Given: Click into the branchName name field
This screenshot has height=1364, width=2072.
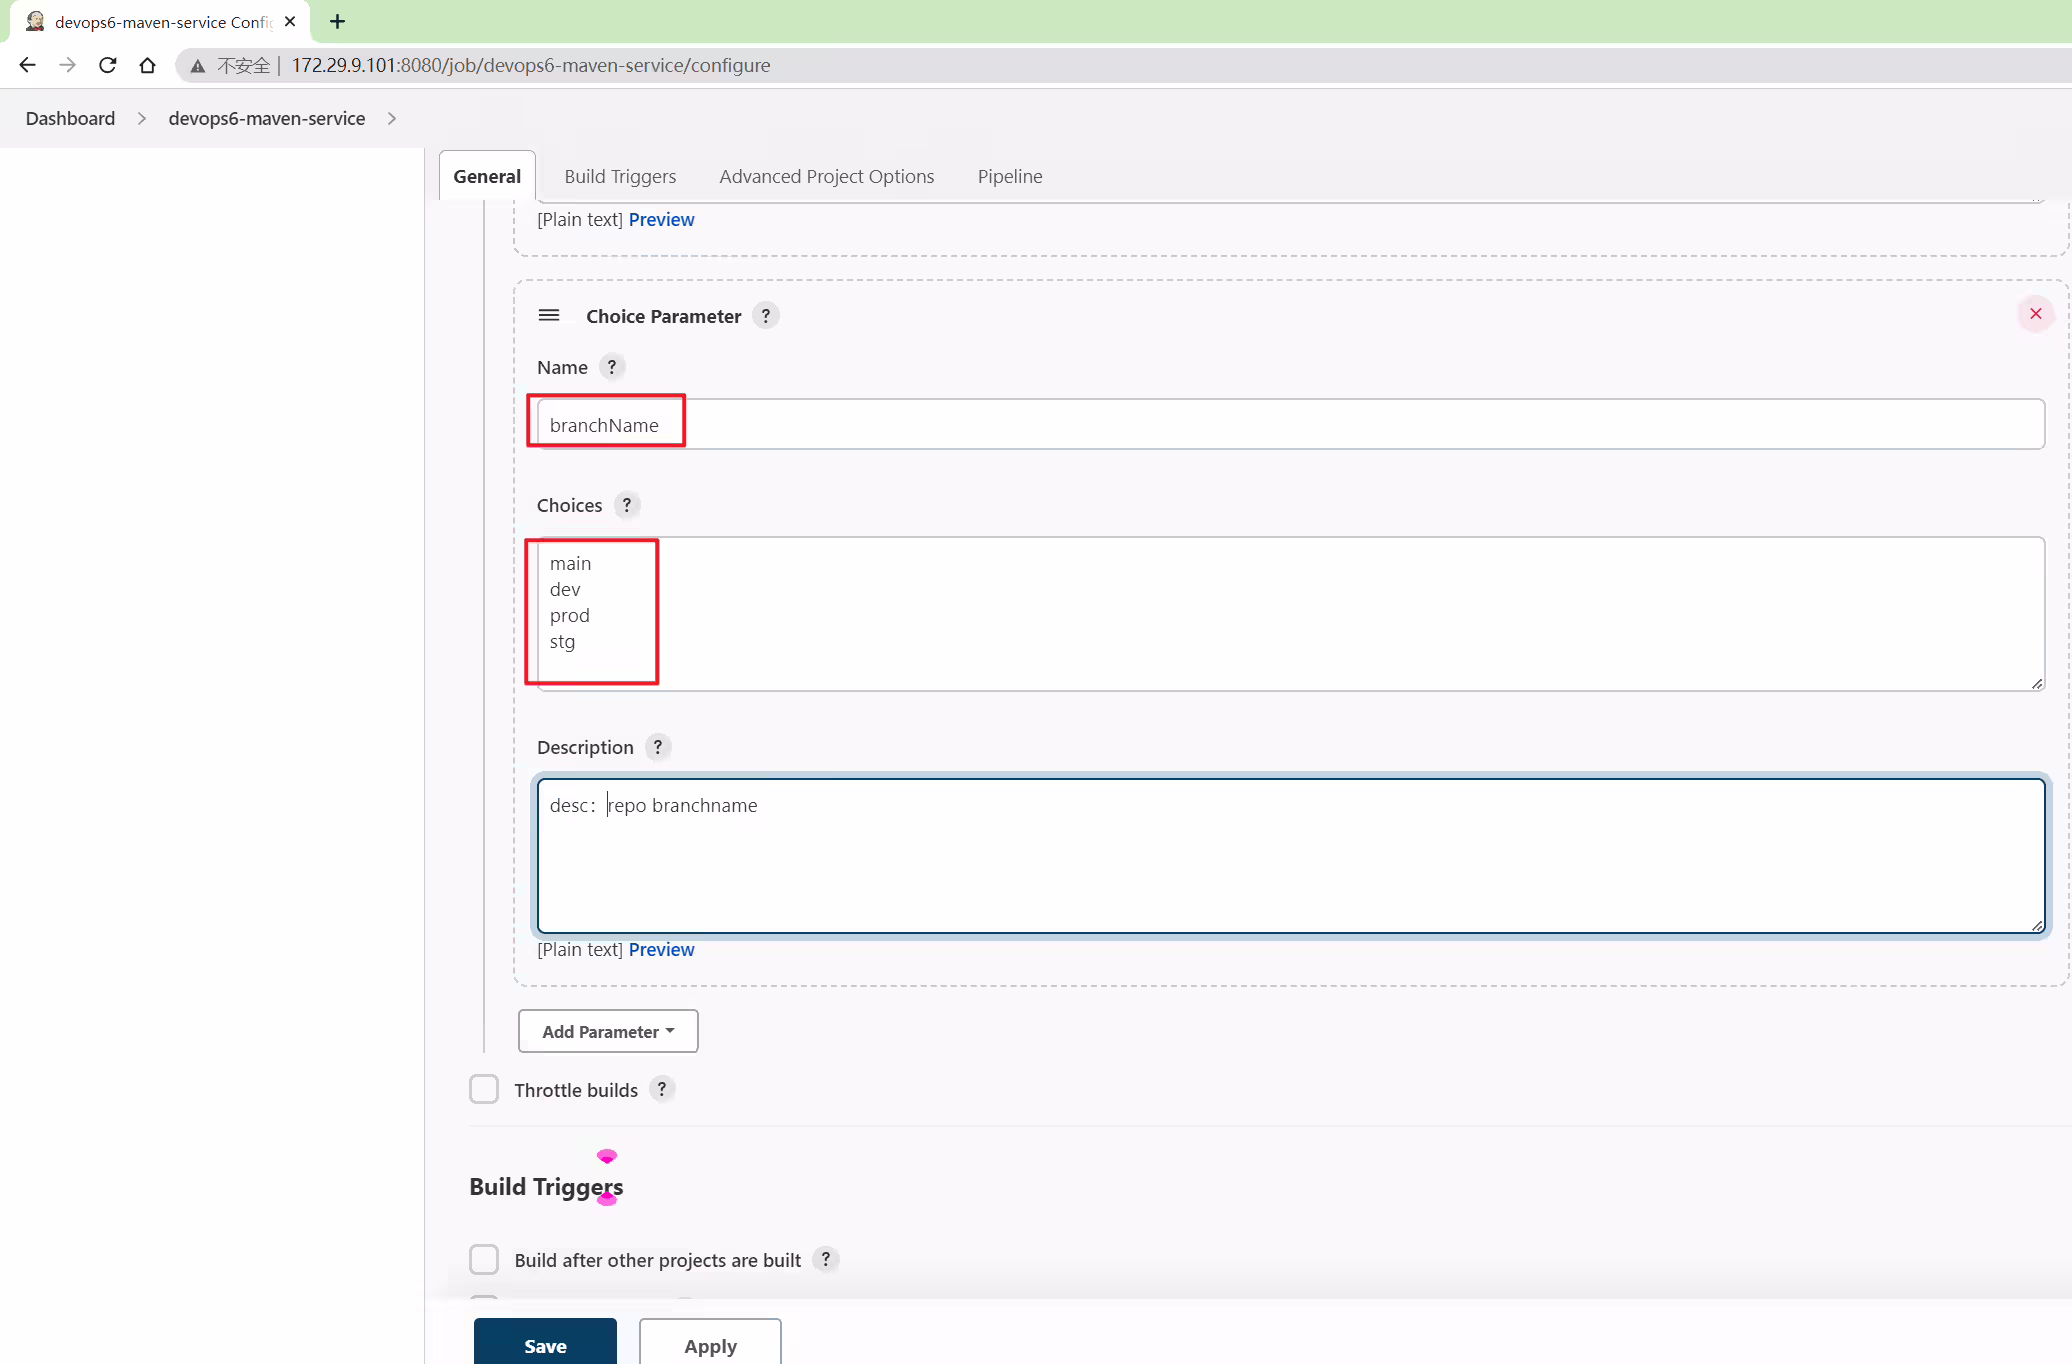Looking at the screenshot, I should (1290, 425).
